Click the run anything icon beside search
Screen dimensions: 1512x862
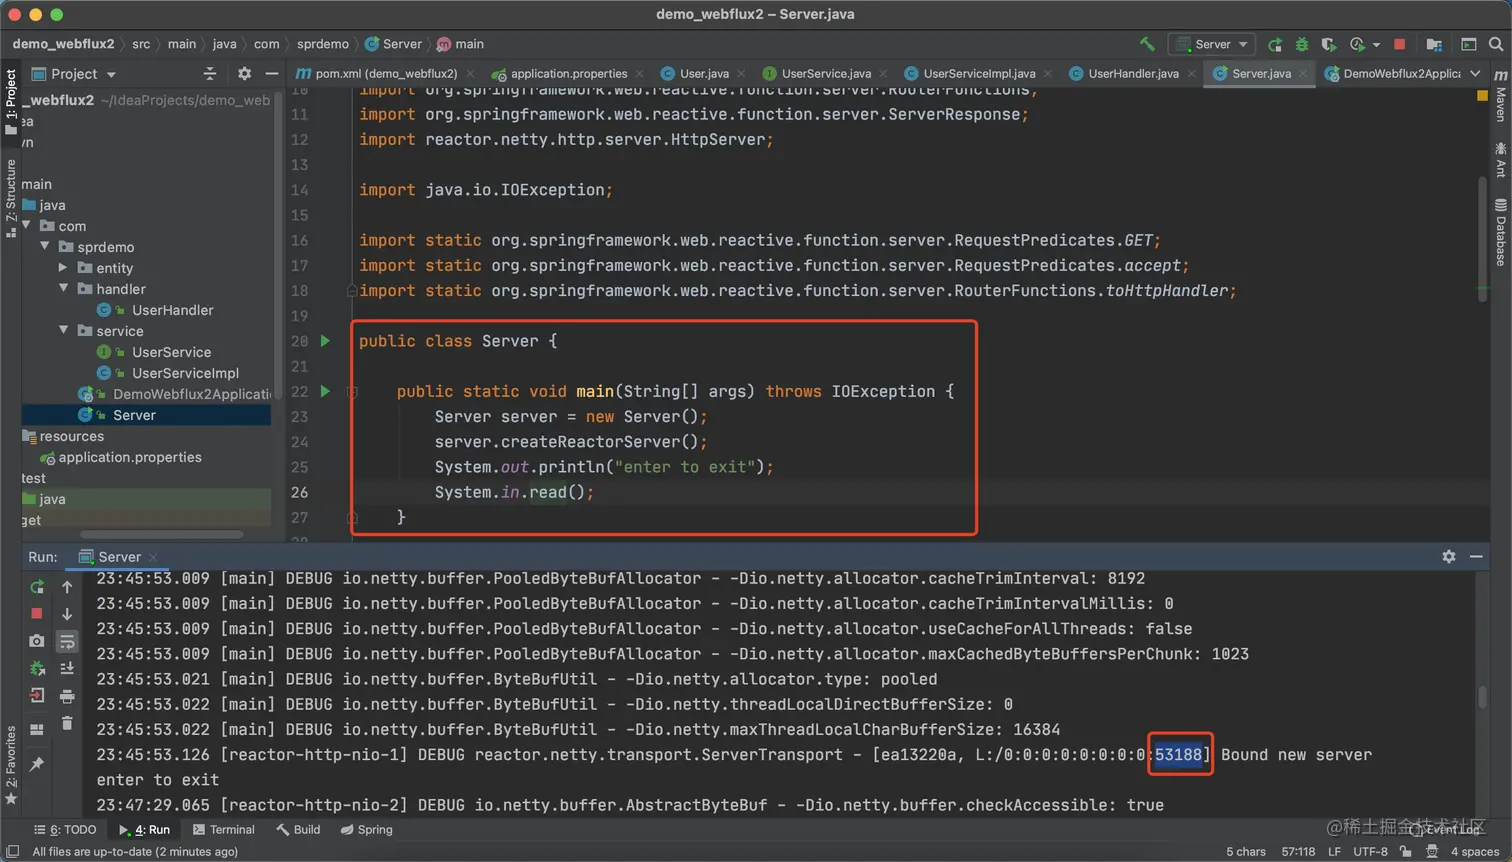click(x=1469, y=44)
